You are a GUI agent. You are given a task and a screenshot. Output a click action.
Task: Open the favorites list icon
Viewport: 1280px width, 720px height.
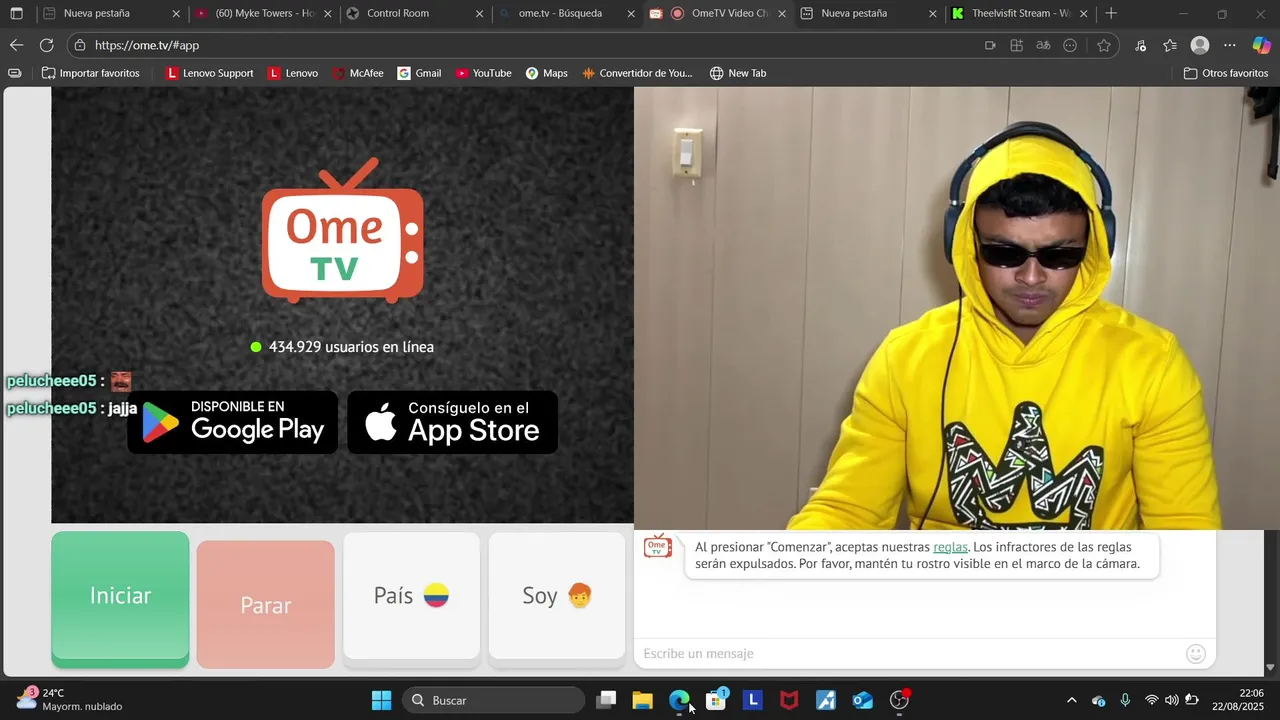tap(1170, 45)
